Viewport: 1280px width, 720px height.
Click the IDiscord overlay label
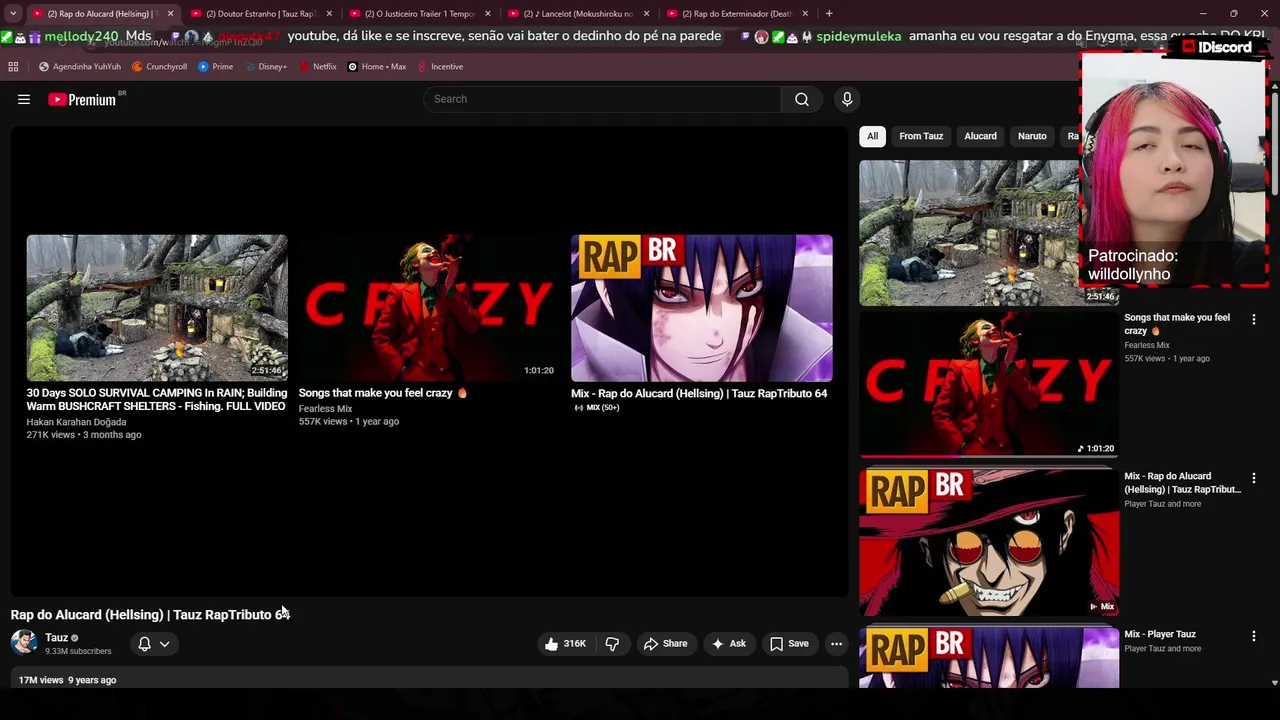coord(1217,47)
